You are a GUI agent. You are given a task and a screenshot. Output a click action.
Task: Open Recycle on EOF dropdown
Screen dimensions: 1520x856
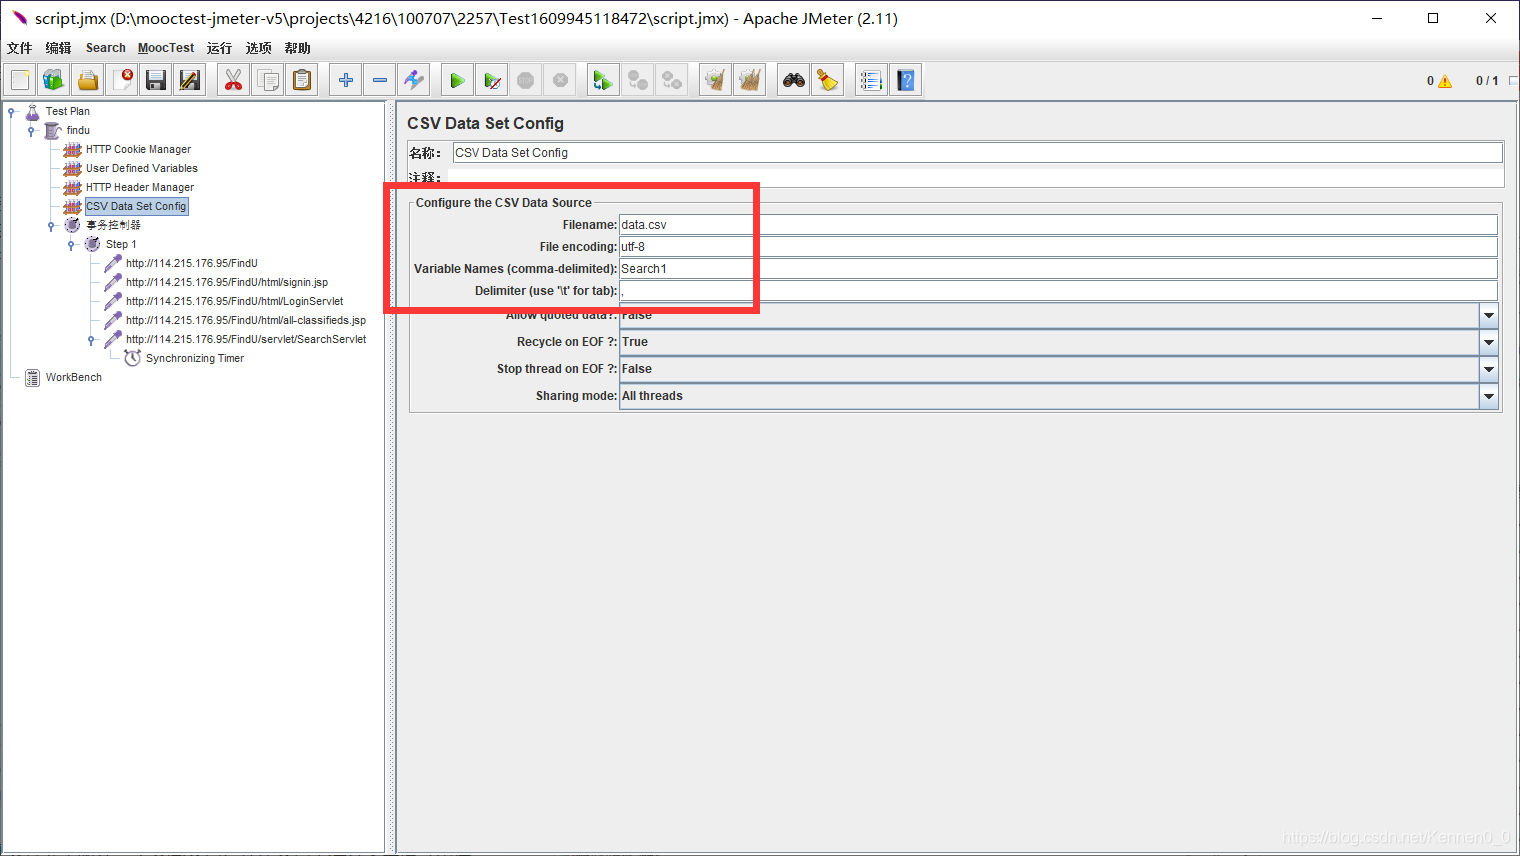(x=1489, y=342)
